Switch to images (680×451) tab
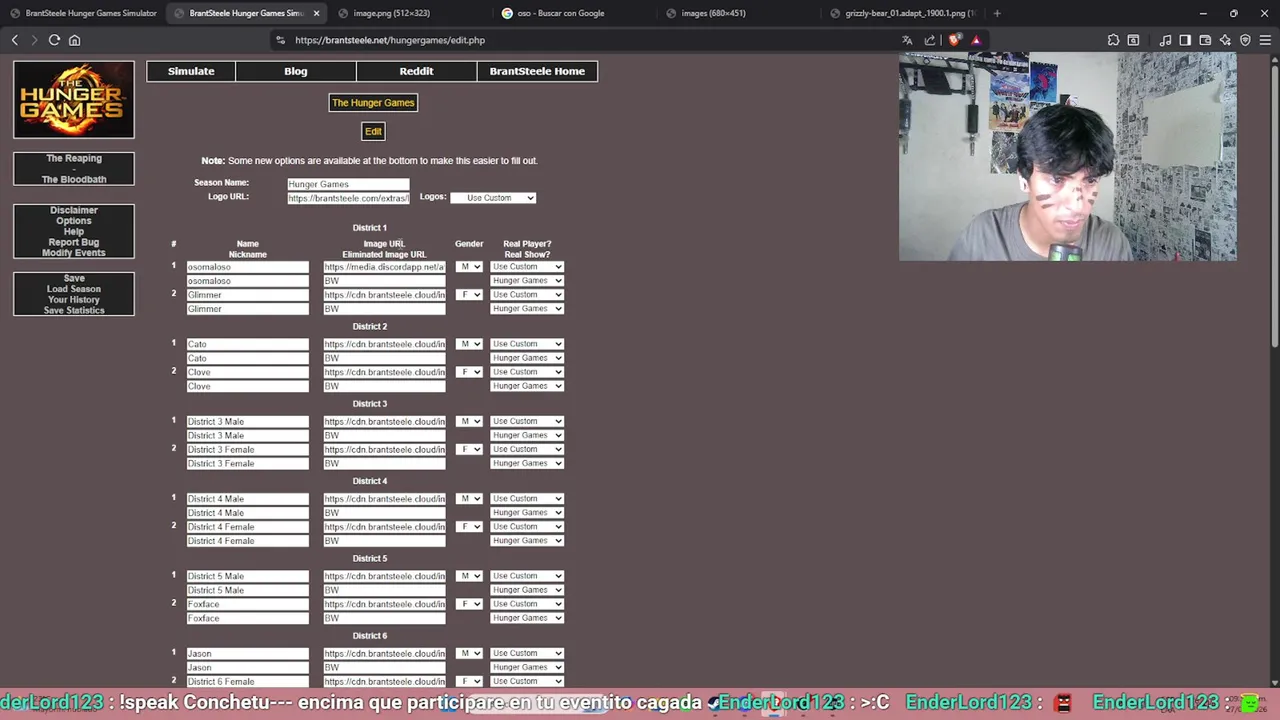 (x=738, y=13)
